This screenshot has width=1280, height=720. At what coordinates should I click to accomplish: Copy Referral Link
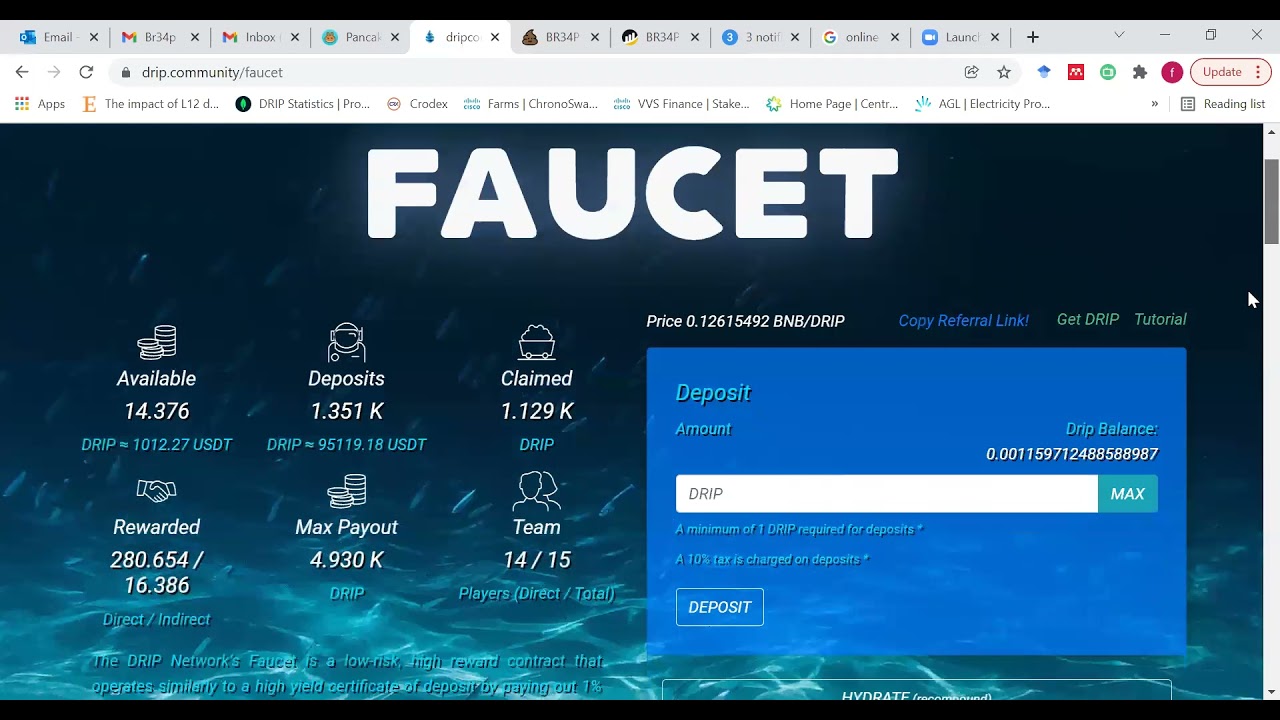(964, 321)
